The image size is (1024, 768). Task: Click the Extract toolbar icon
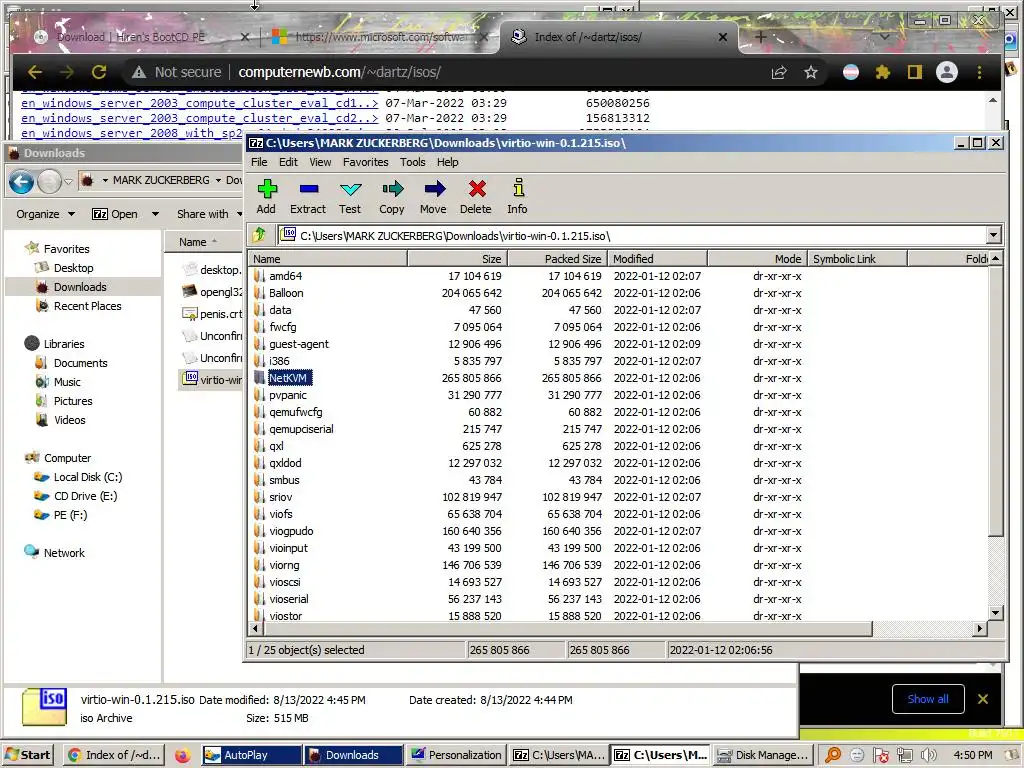308,197
